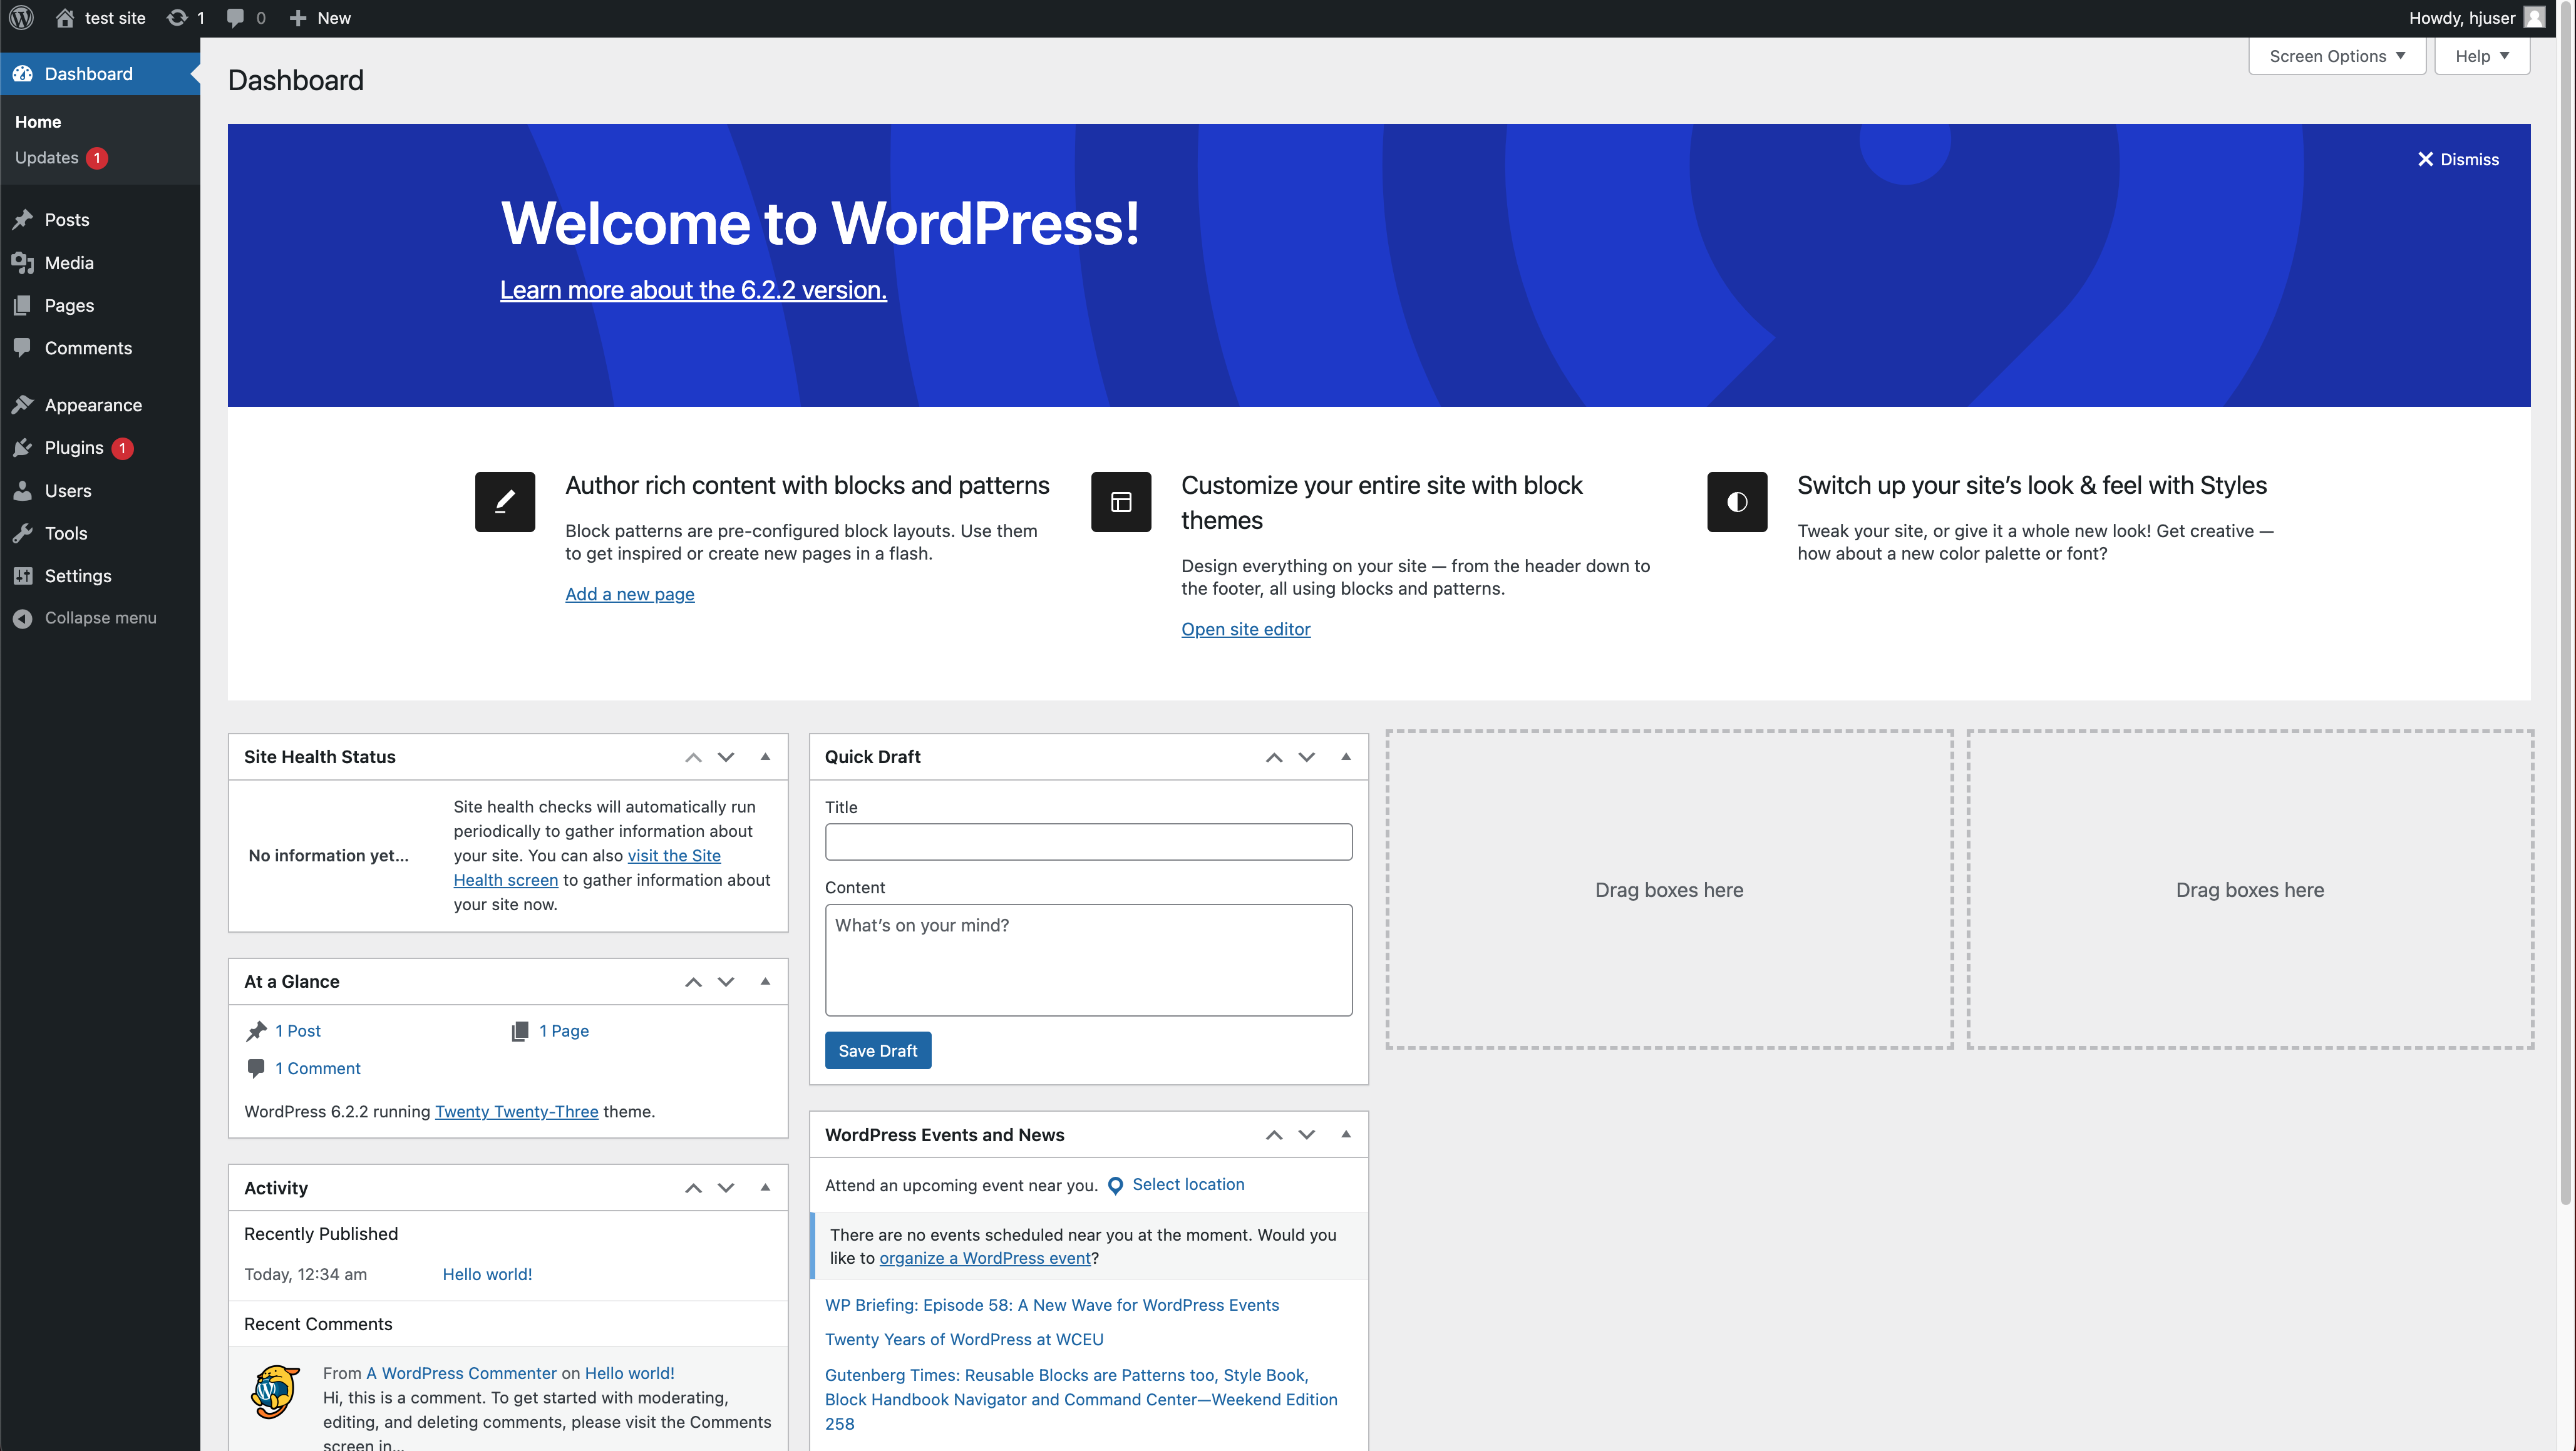Click the Collapse menu arrow icon
The height and width of the screenshot is (1451, 2576).
point(23,618)
